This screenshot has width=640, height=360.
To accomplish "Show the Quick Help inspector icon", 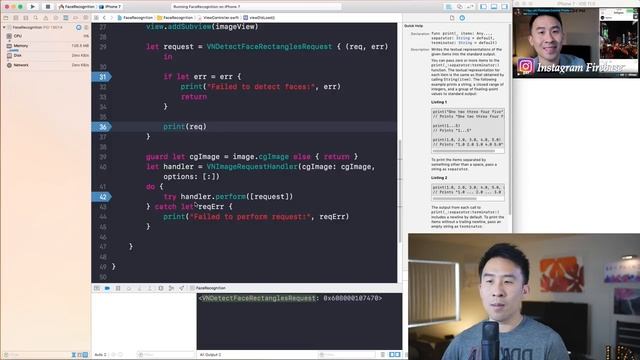I will 462,18.
